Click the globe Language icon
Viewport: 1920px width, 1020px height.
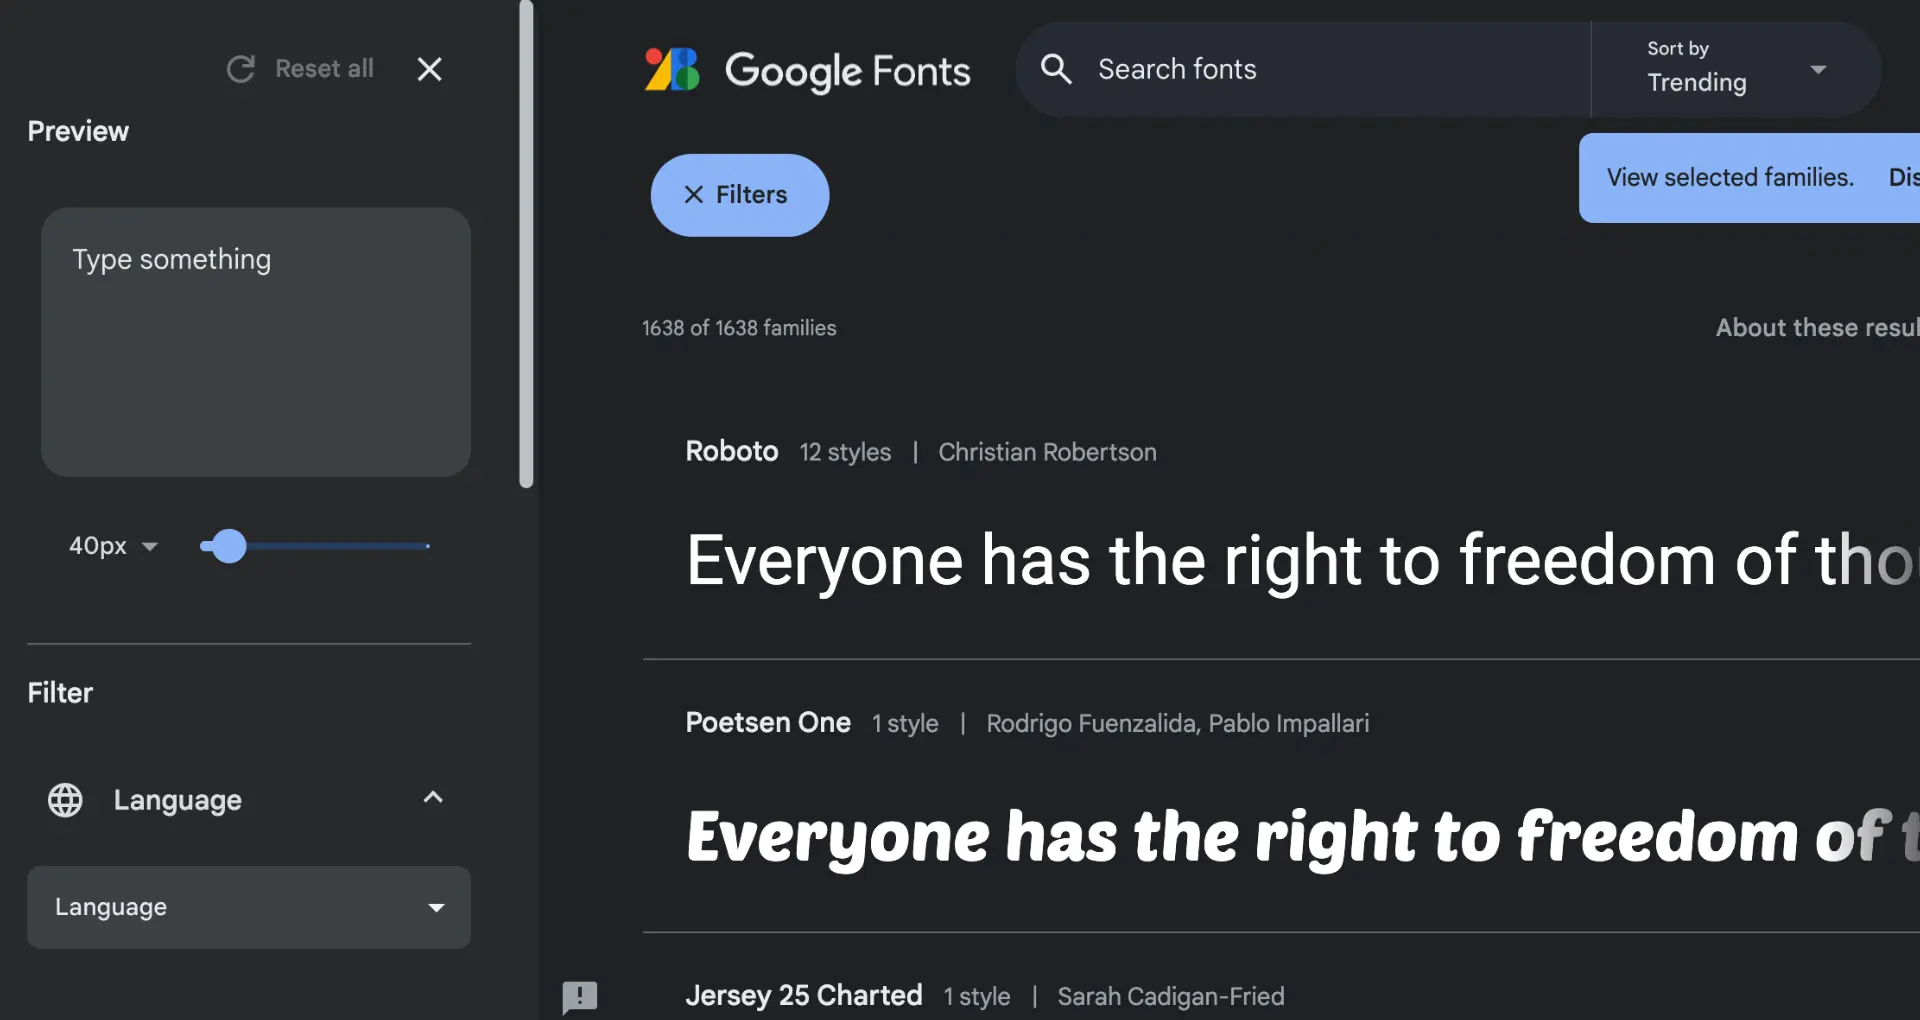coord(65,800)
